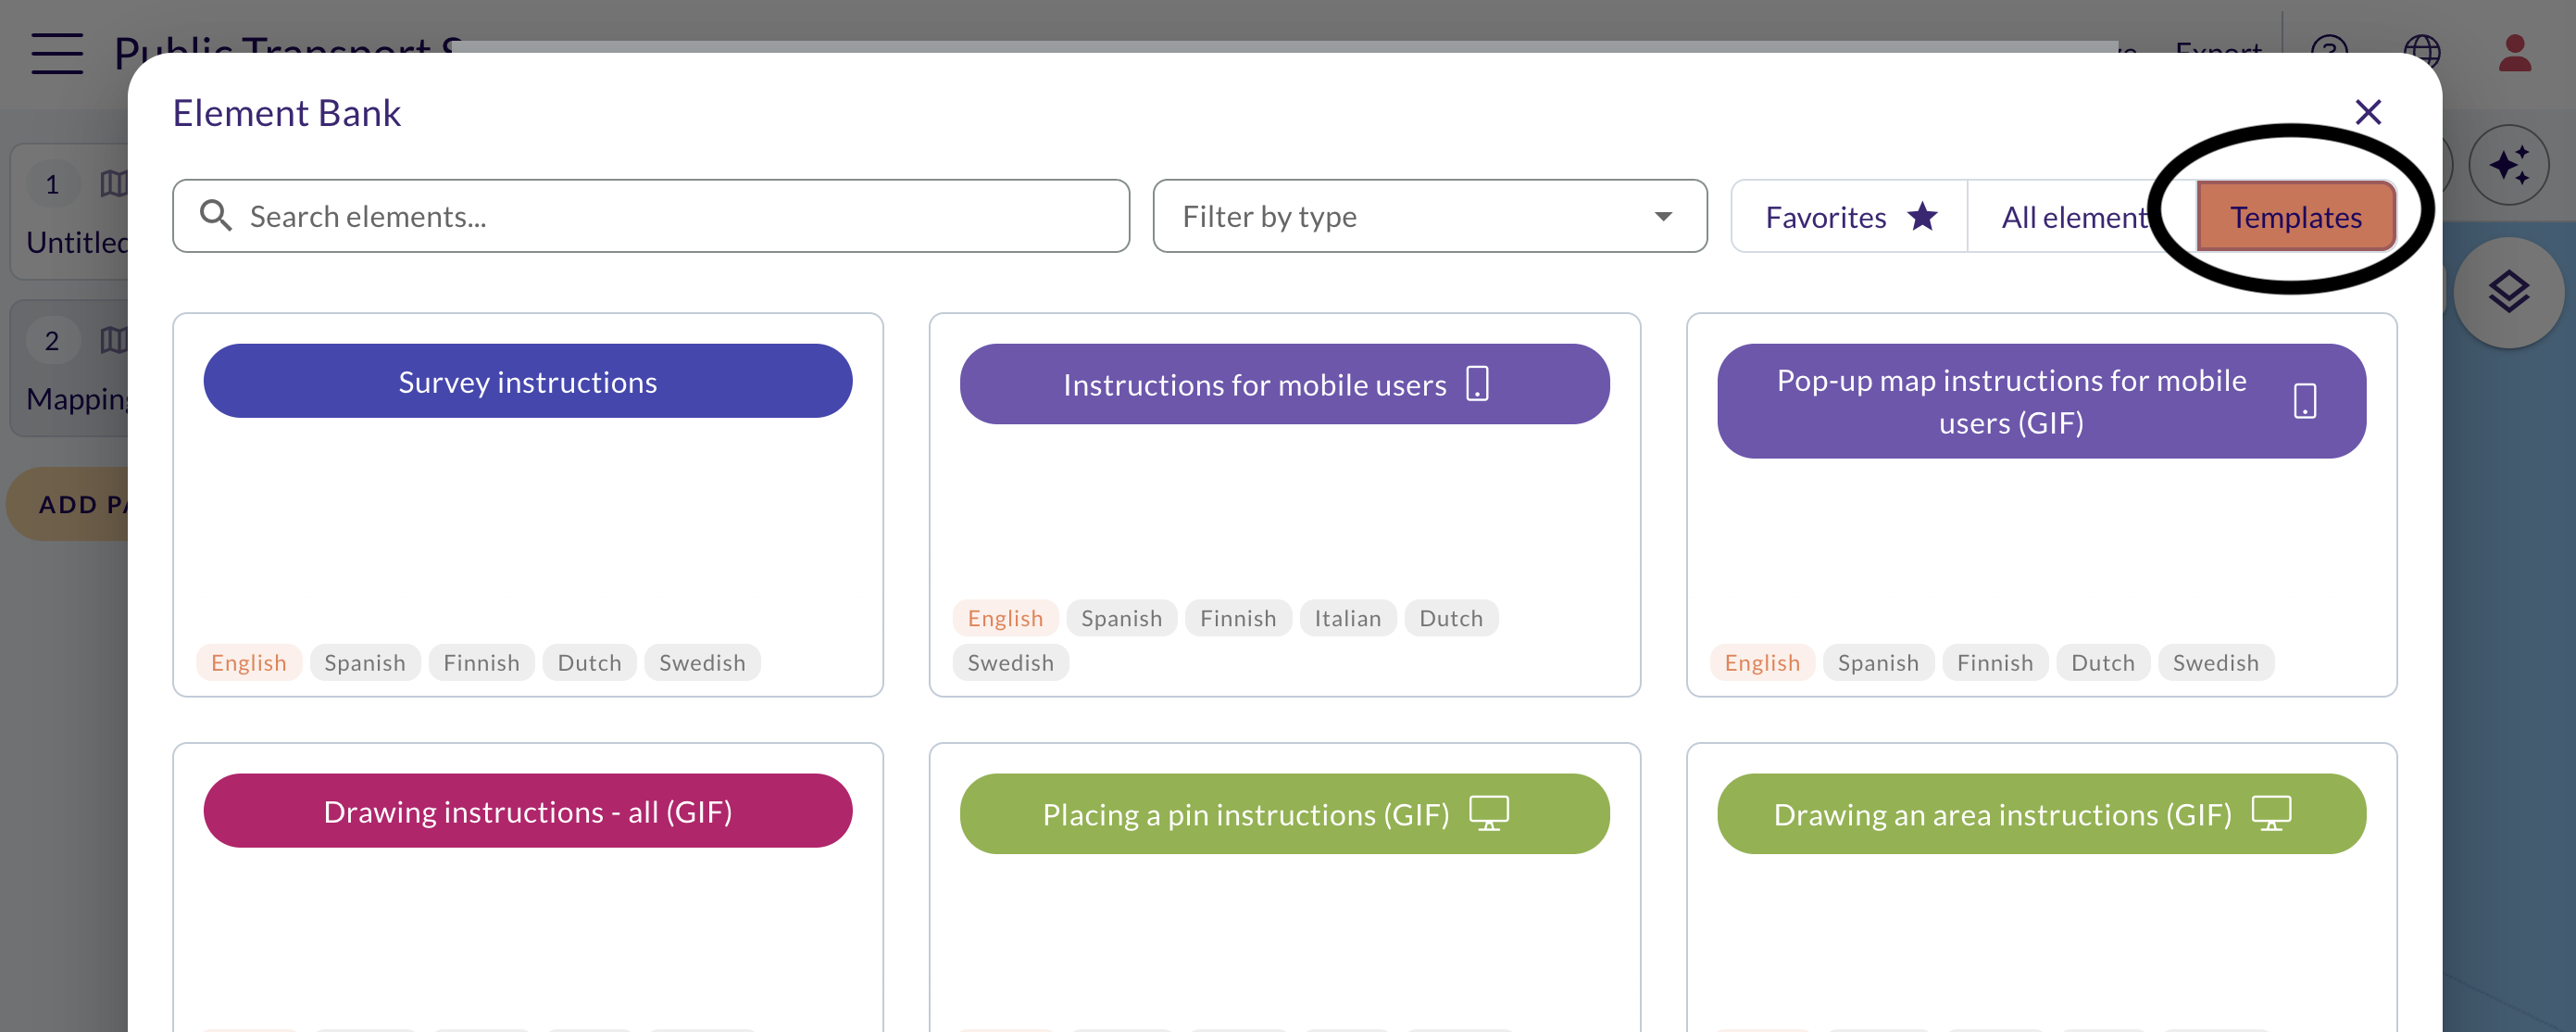This screenshot has height=1032, width=2576.
Task: Select page 1 Untitled in sidebar
Action: tap(70, 212)
